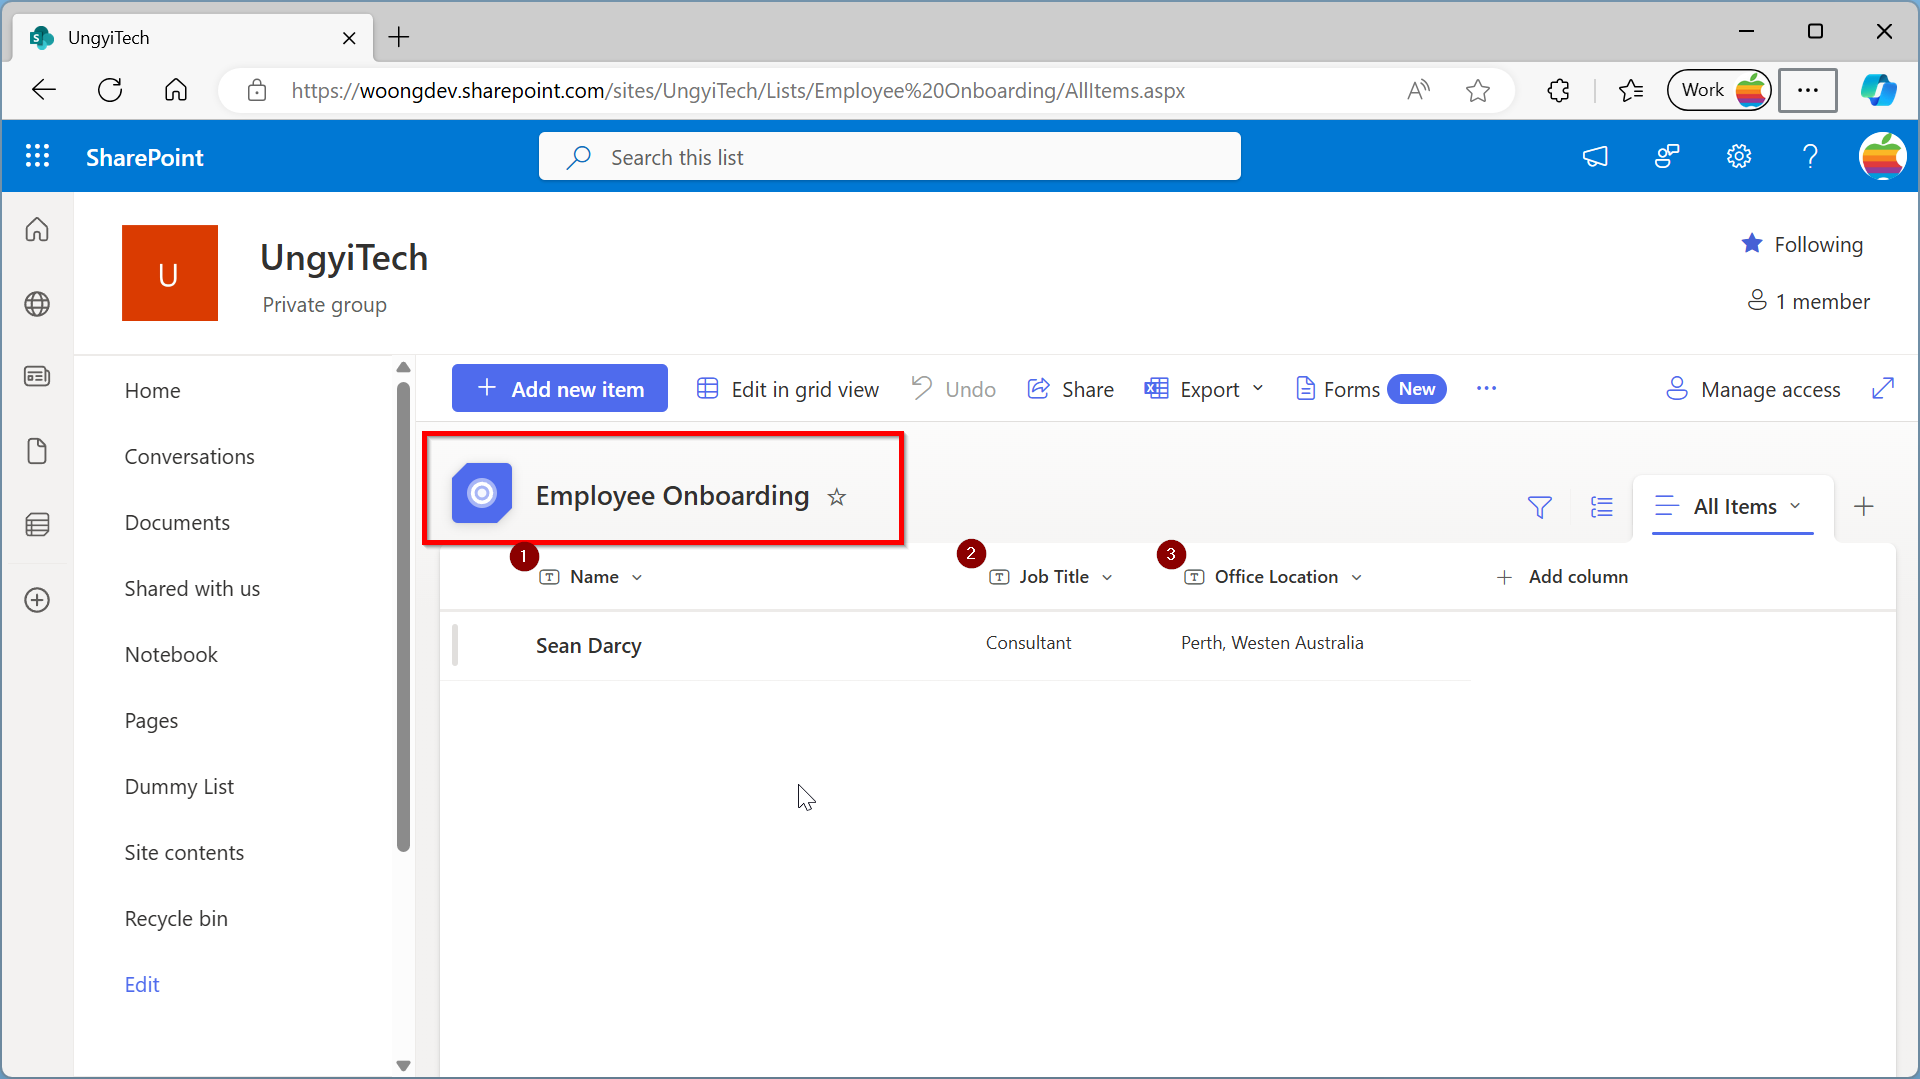Expand content to full screen arrow
The width and height of the screenshot is (1920, 1079).
[x=1883, y=388]
